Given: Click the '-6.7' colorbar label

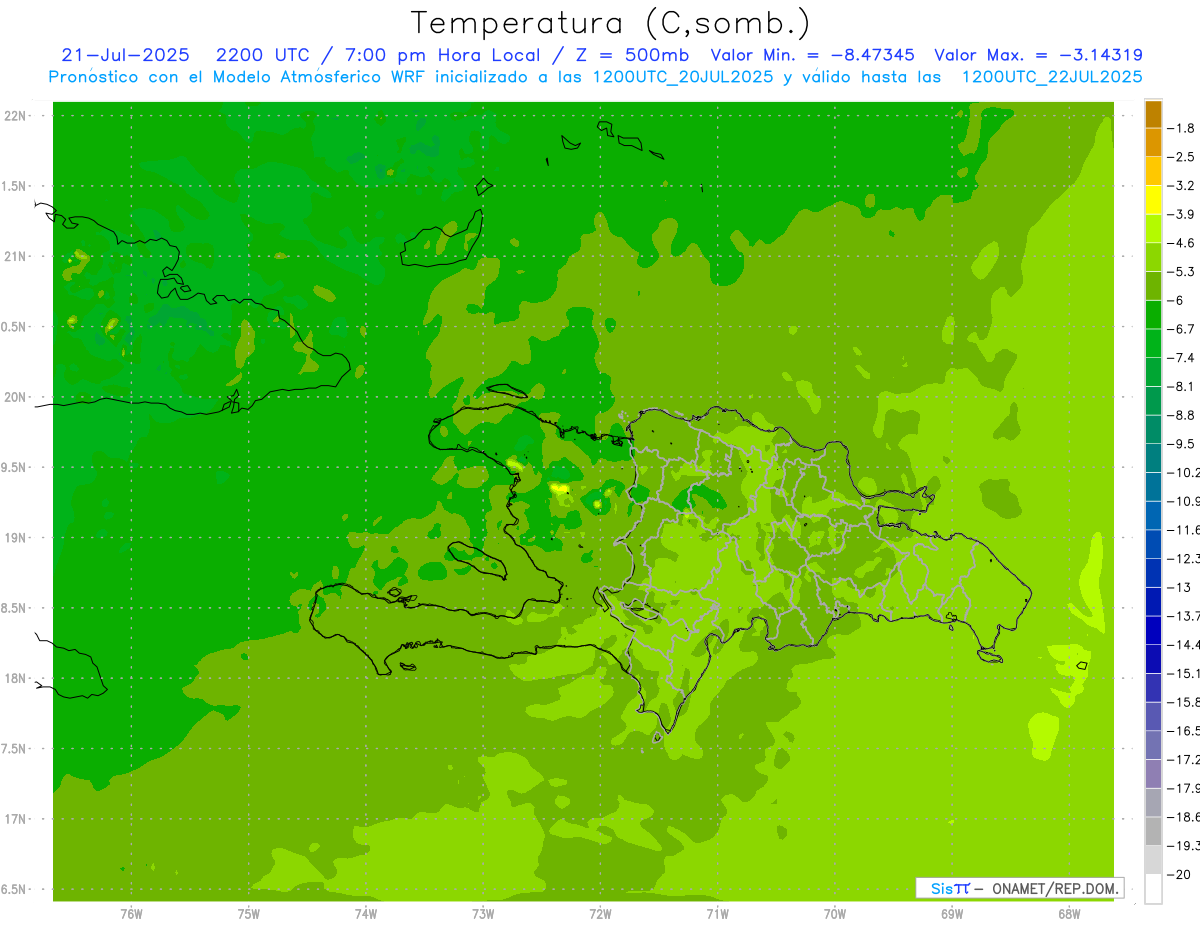Looking at the screenshot, I should (1182, 329).
